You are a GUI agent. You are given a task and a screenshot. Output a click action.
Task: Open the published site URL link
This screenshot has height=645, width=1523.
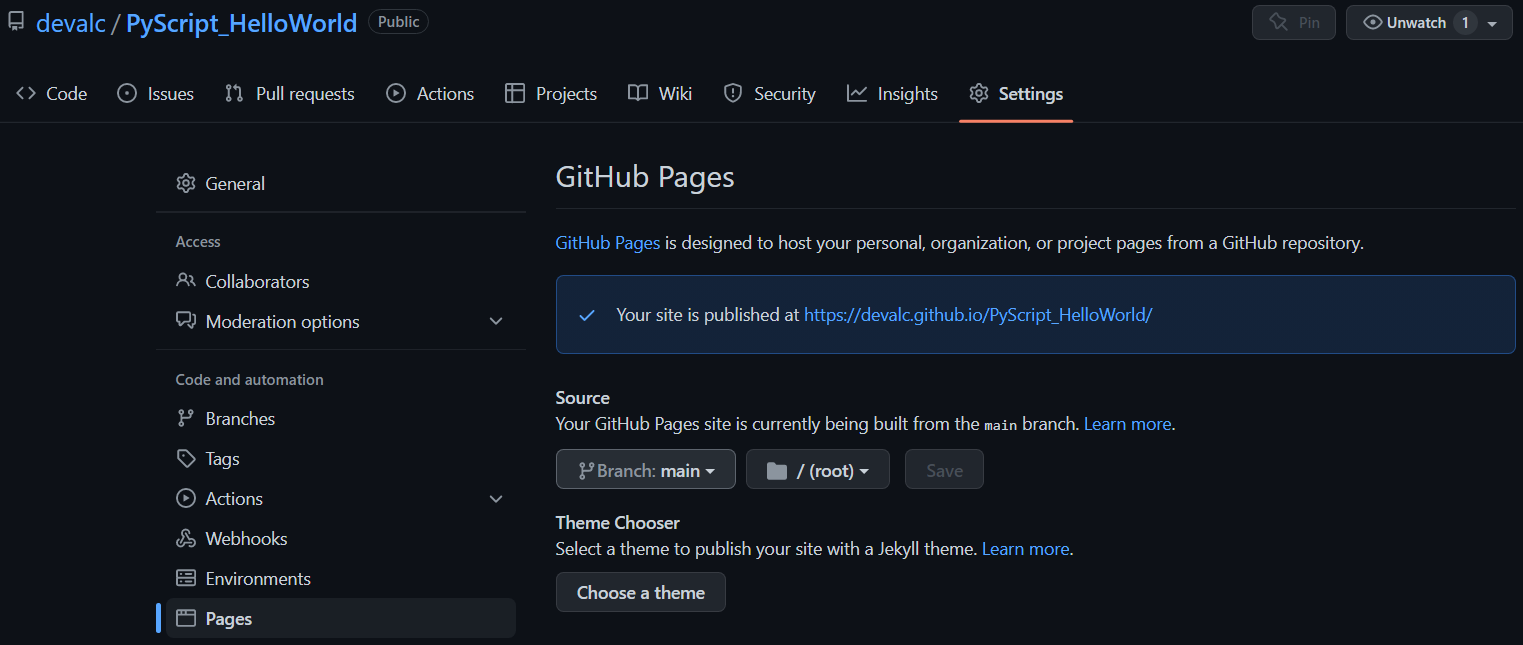(x=978, y=314)
